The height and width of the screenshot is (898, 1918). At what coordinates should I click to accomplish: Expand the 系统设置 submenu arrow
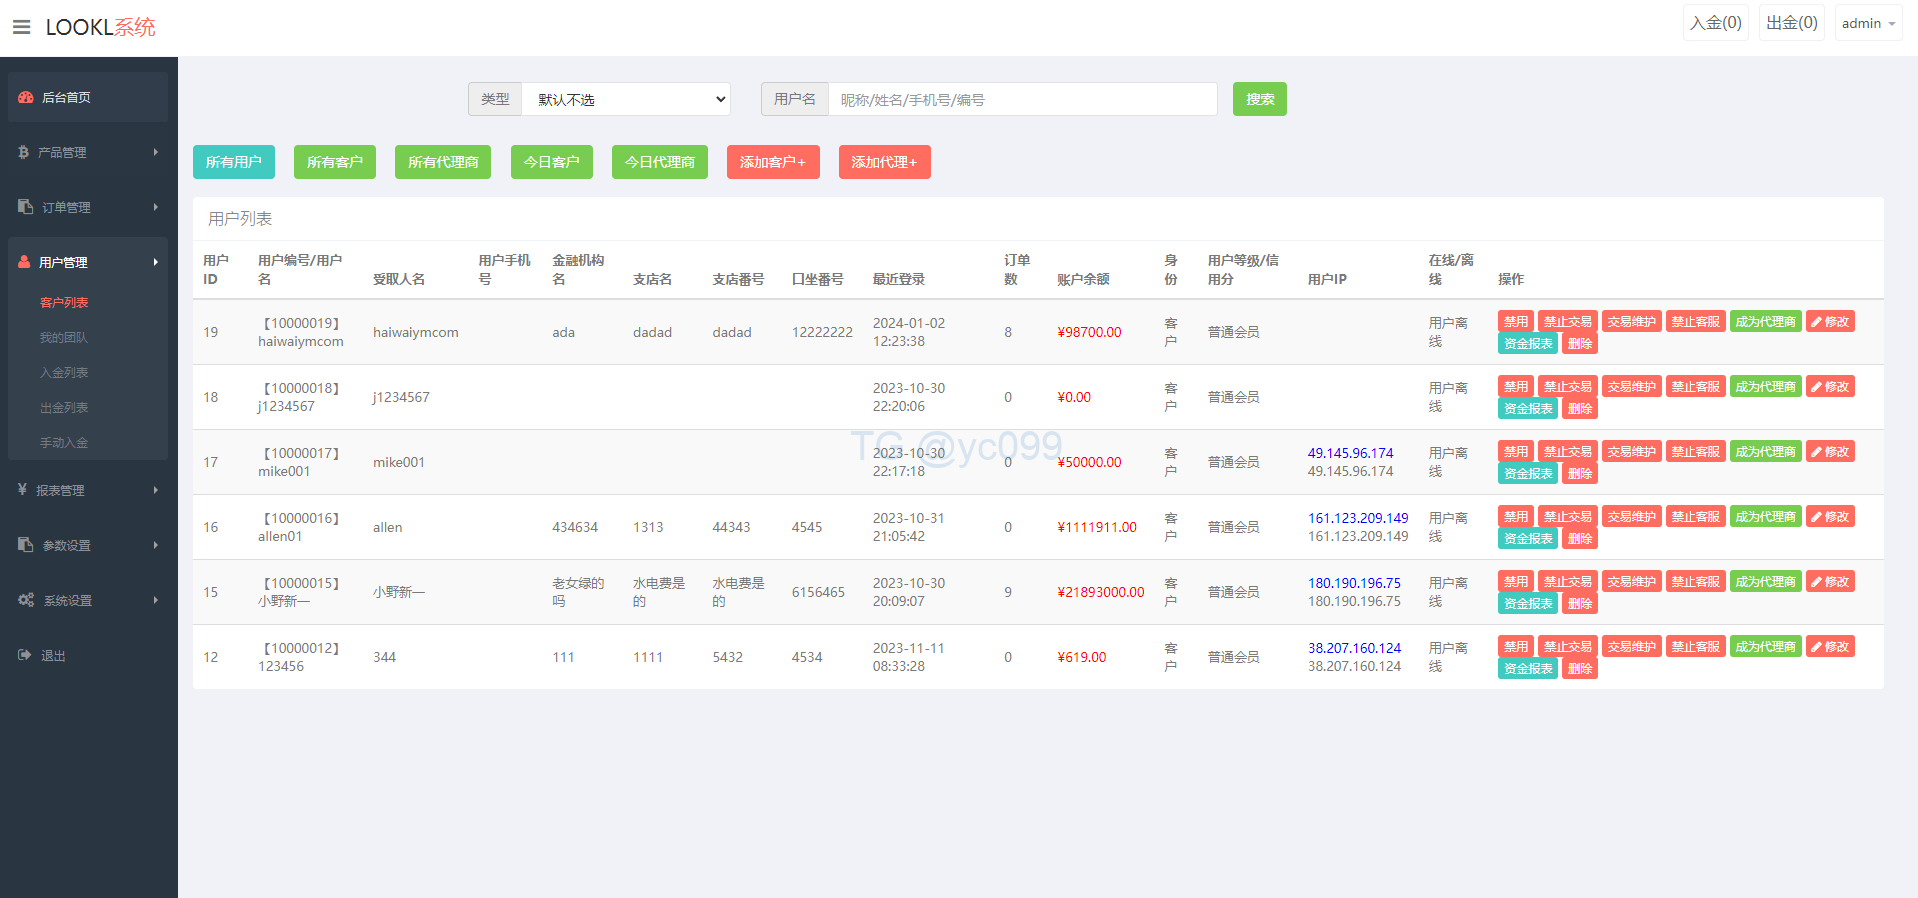(x=156, y=600)
